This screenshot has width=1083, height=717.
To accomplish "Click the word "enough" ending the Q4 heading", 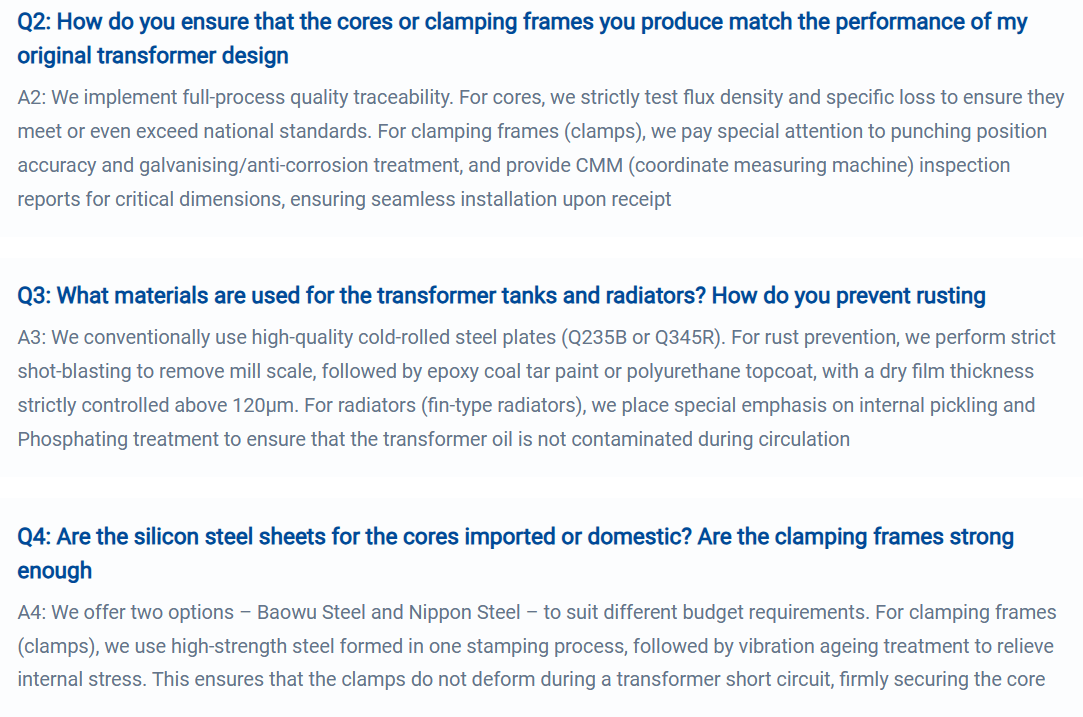I will (x=55, y=571).
